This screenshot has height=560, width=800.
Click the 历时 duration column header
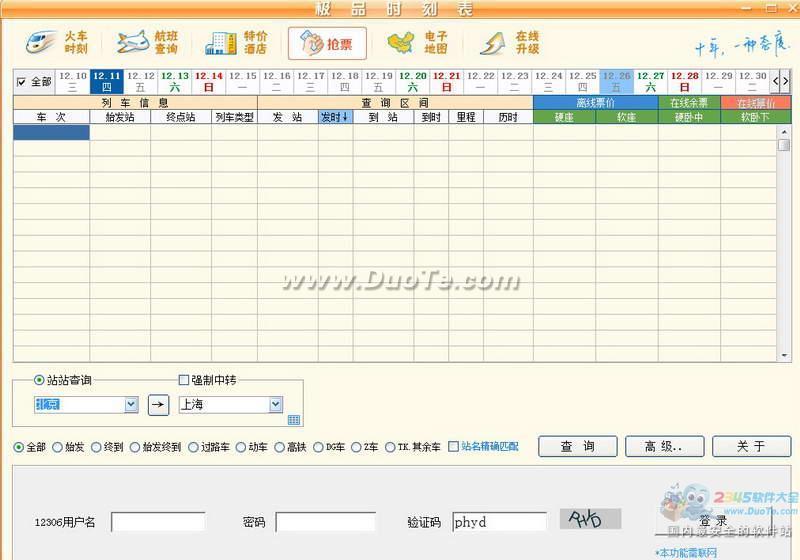(508, 117)
